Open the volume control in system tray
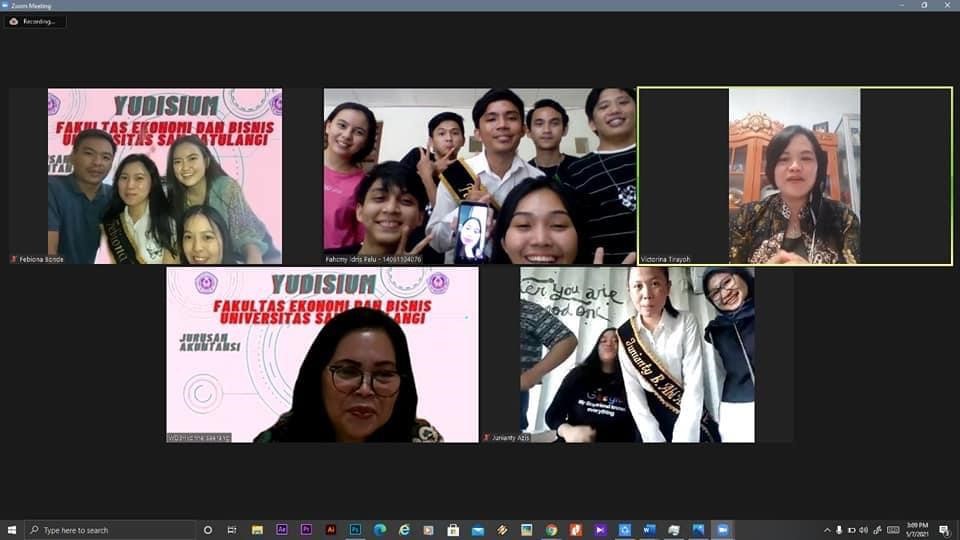This screenshot has height=540, width=960. click(864, 529)
